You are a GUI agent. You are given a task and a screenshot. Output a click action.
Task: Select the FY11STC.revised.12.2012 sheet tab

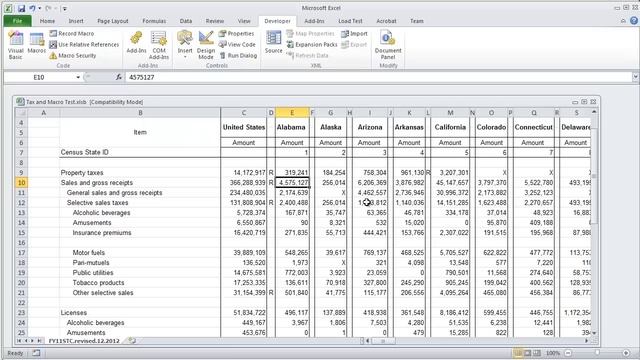click(84, 340)
